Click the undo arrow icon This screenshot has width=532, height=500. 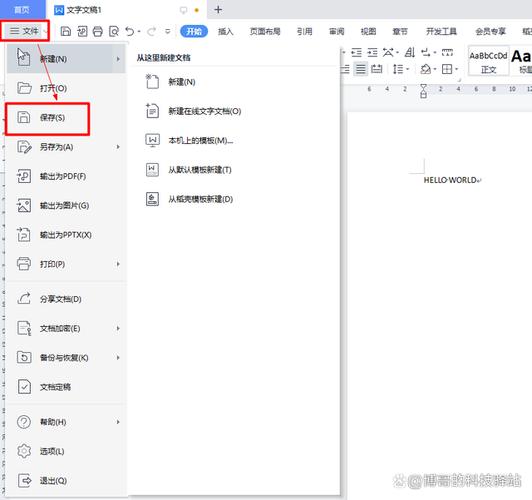pyautogui.click(x=130, y=32)
